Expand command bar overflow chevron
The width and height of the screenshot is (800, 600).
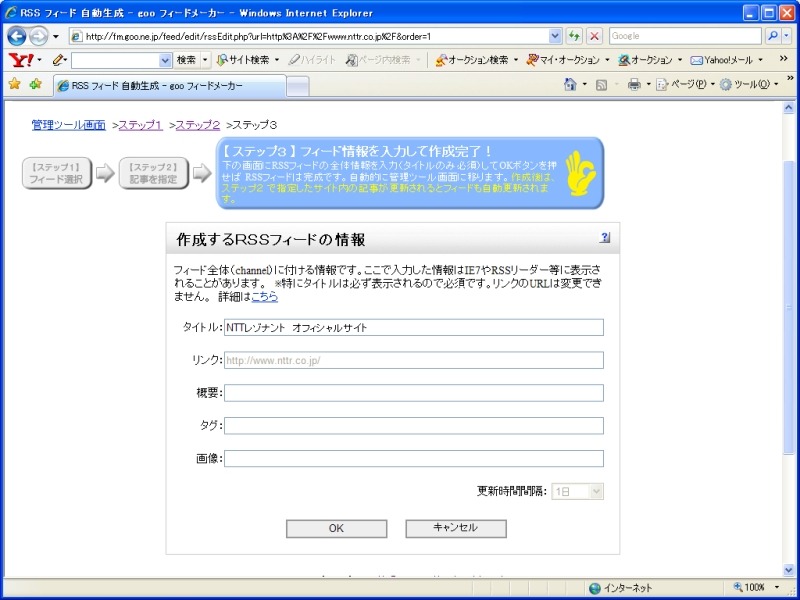point(790,79)
